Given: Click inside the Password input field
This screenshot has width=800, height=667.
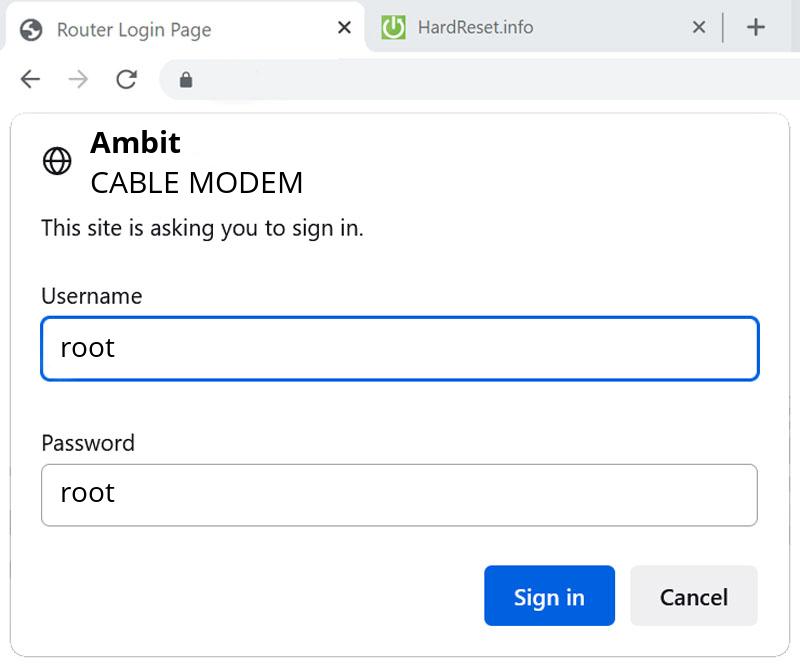Looking at the screenshot, I should pyautogui.click(x=400, y=494).
